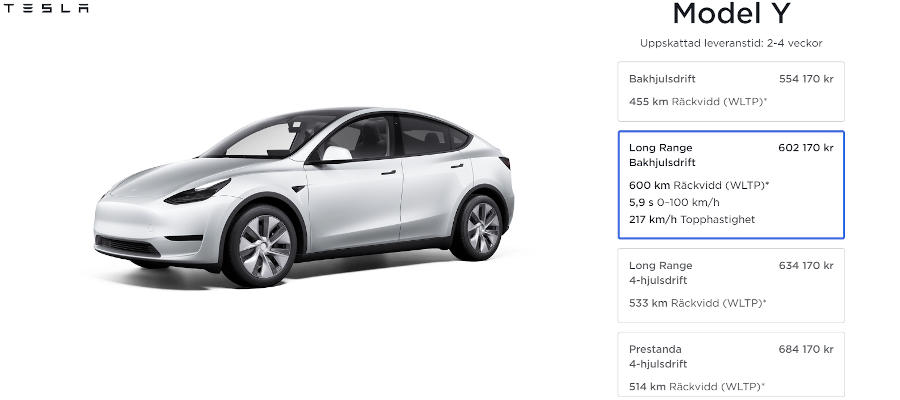
Task: Click the 684 170 kr price
Action: point(806,349)
